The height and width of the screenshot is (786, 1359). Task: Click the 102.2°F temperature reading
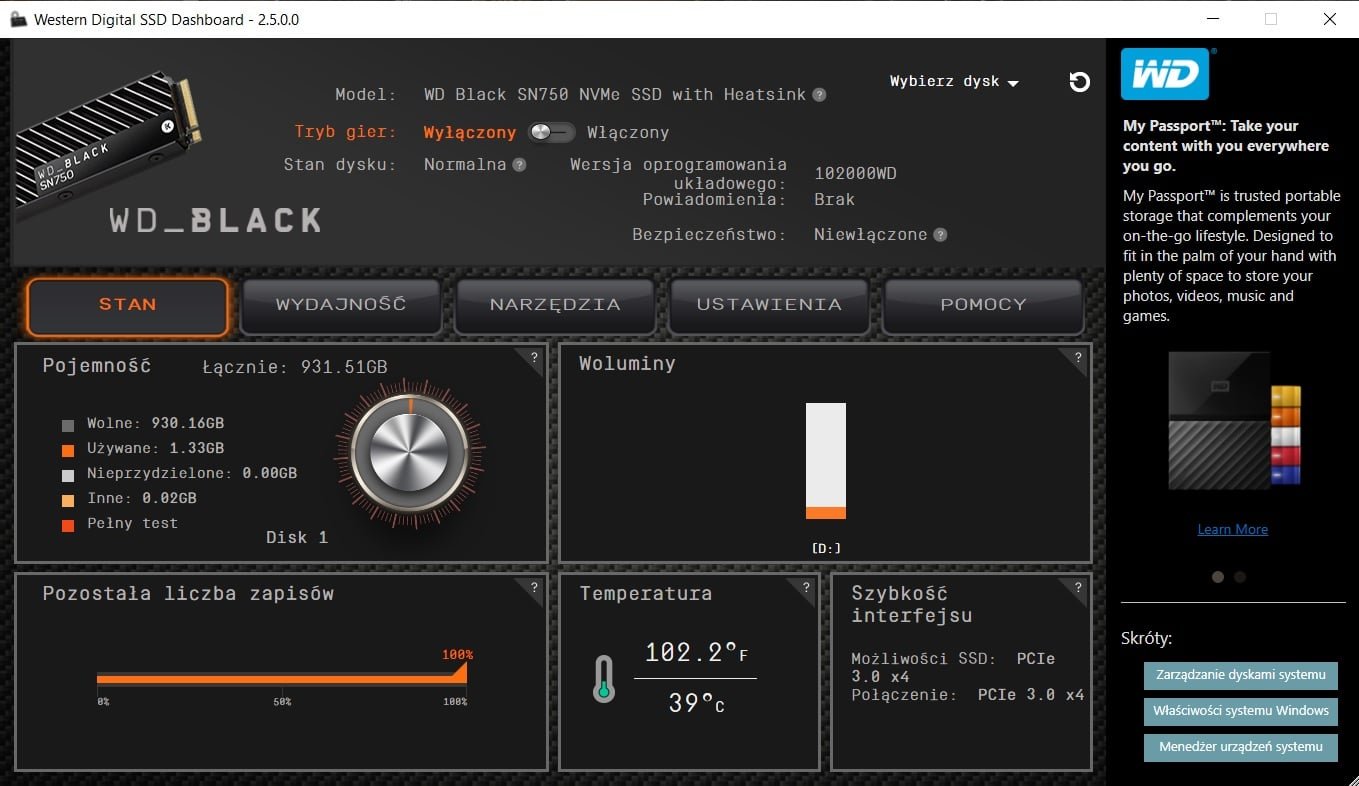[696, 654]
